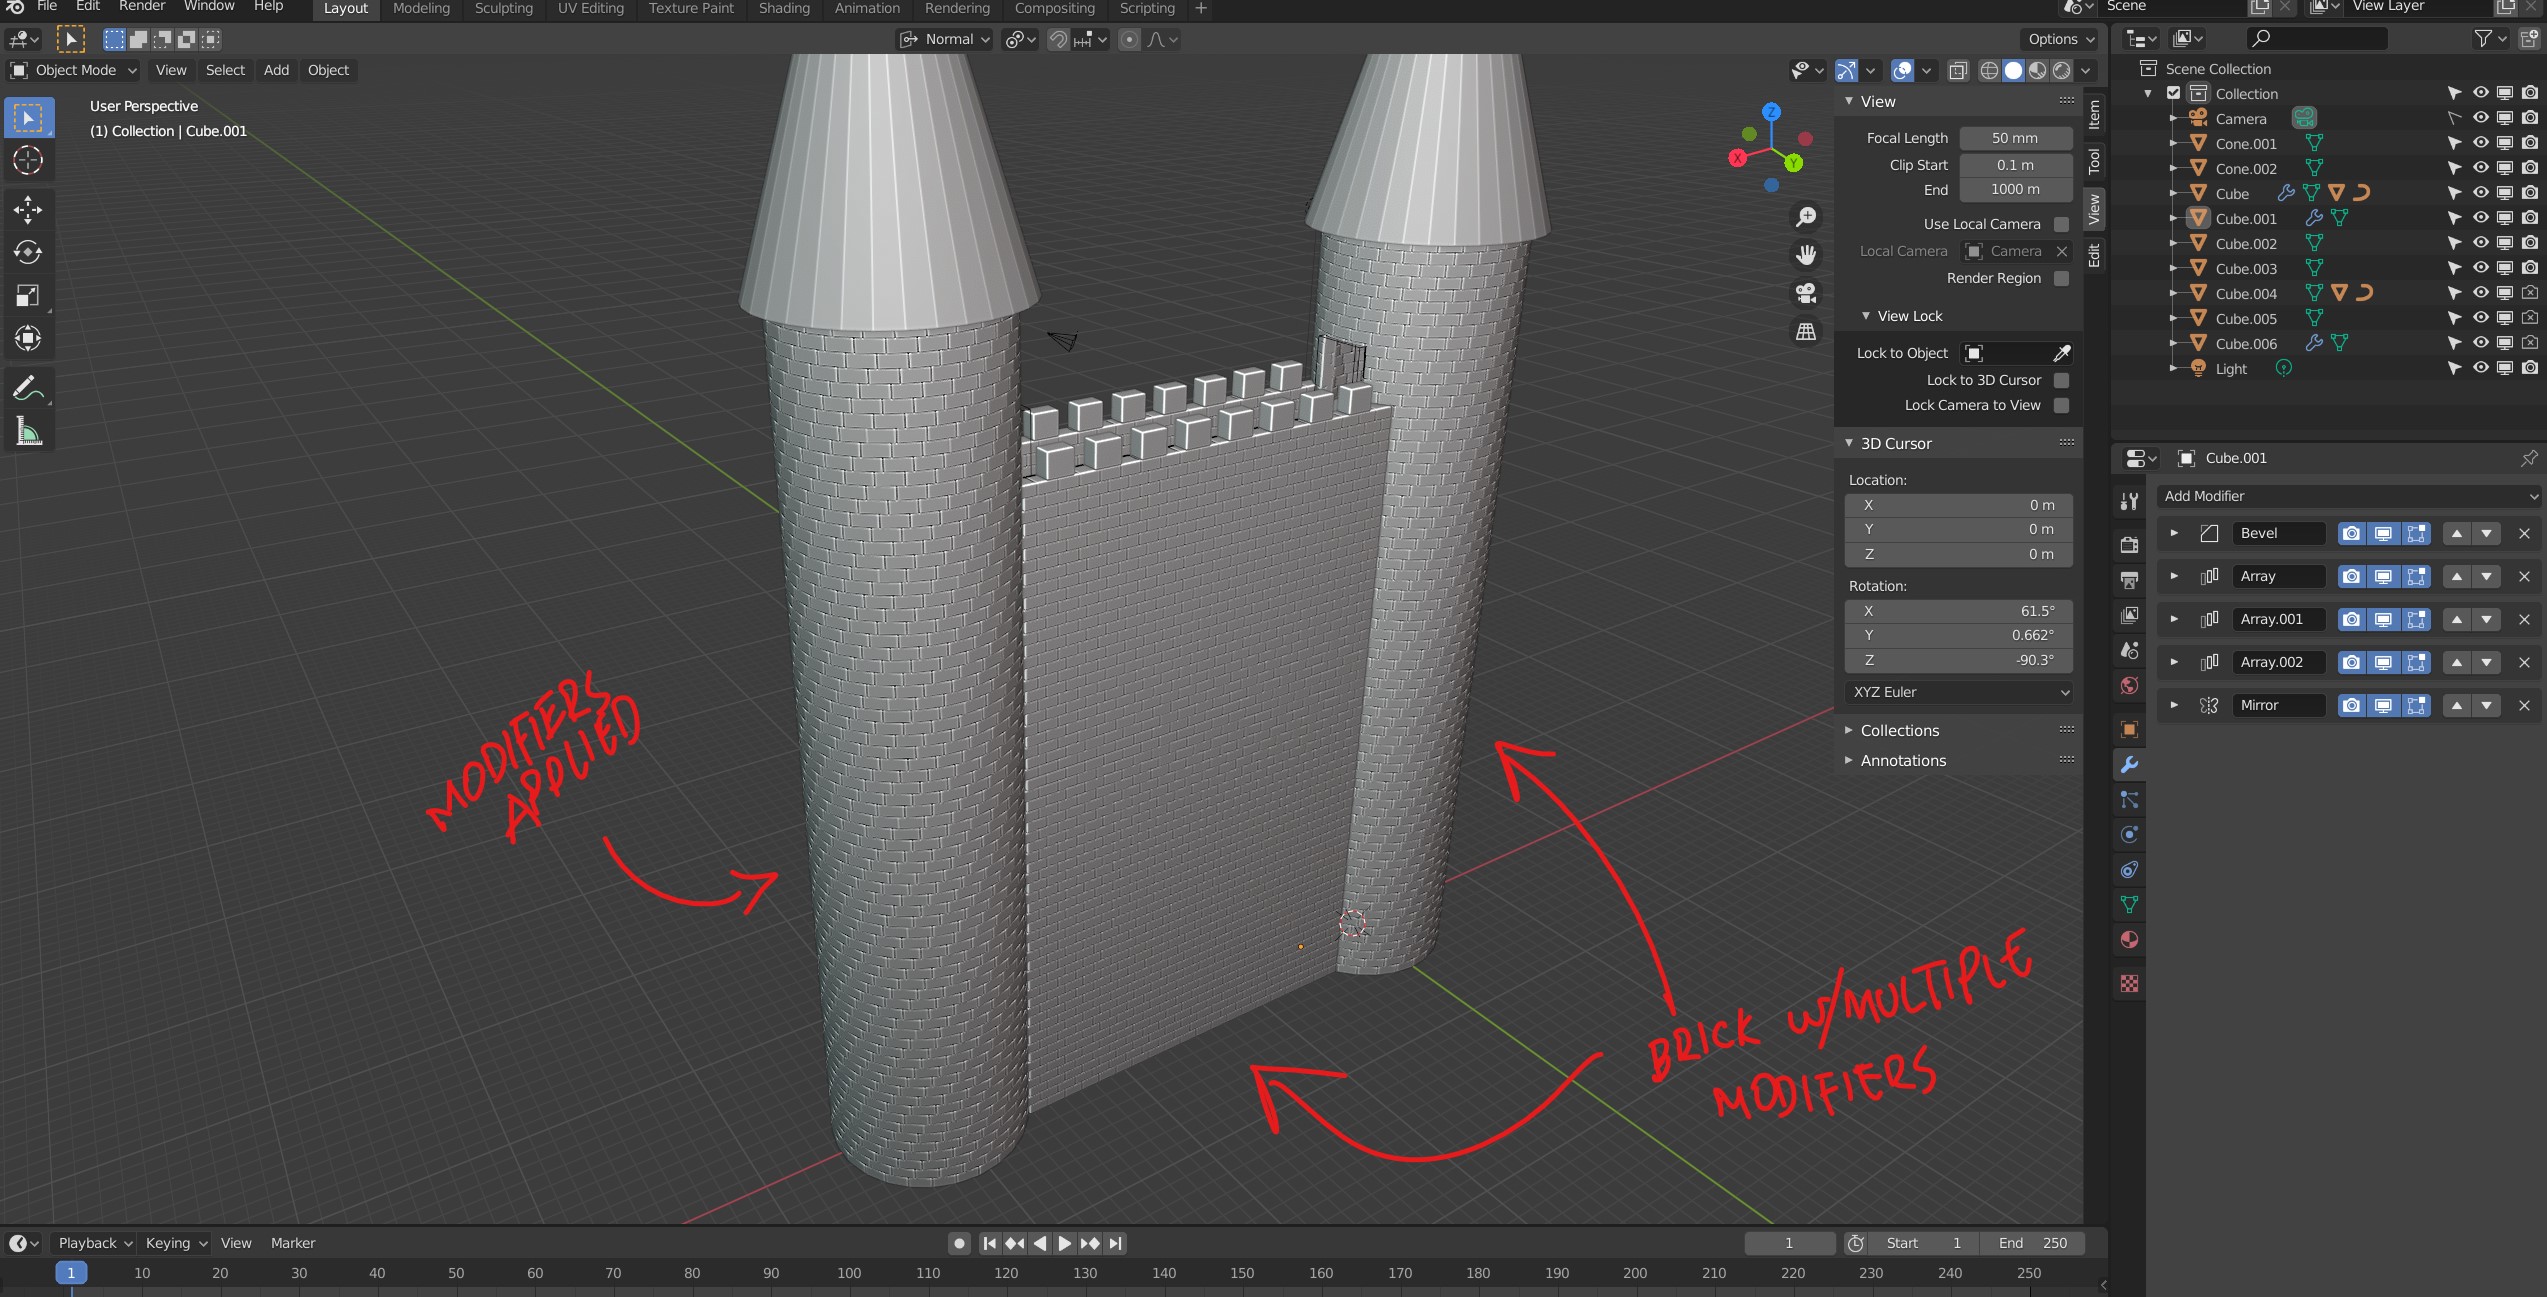The width and height of the screenshot is (2547, 1297).
Task: Enable Lock to 3D Cursor checkbox
Action: click(x=2061, y=380)
